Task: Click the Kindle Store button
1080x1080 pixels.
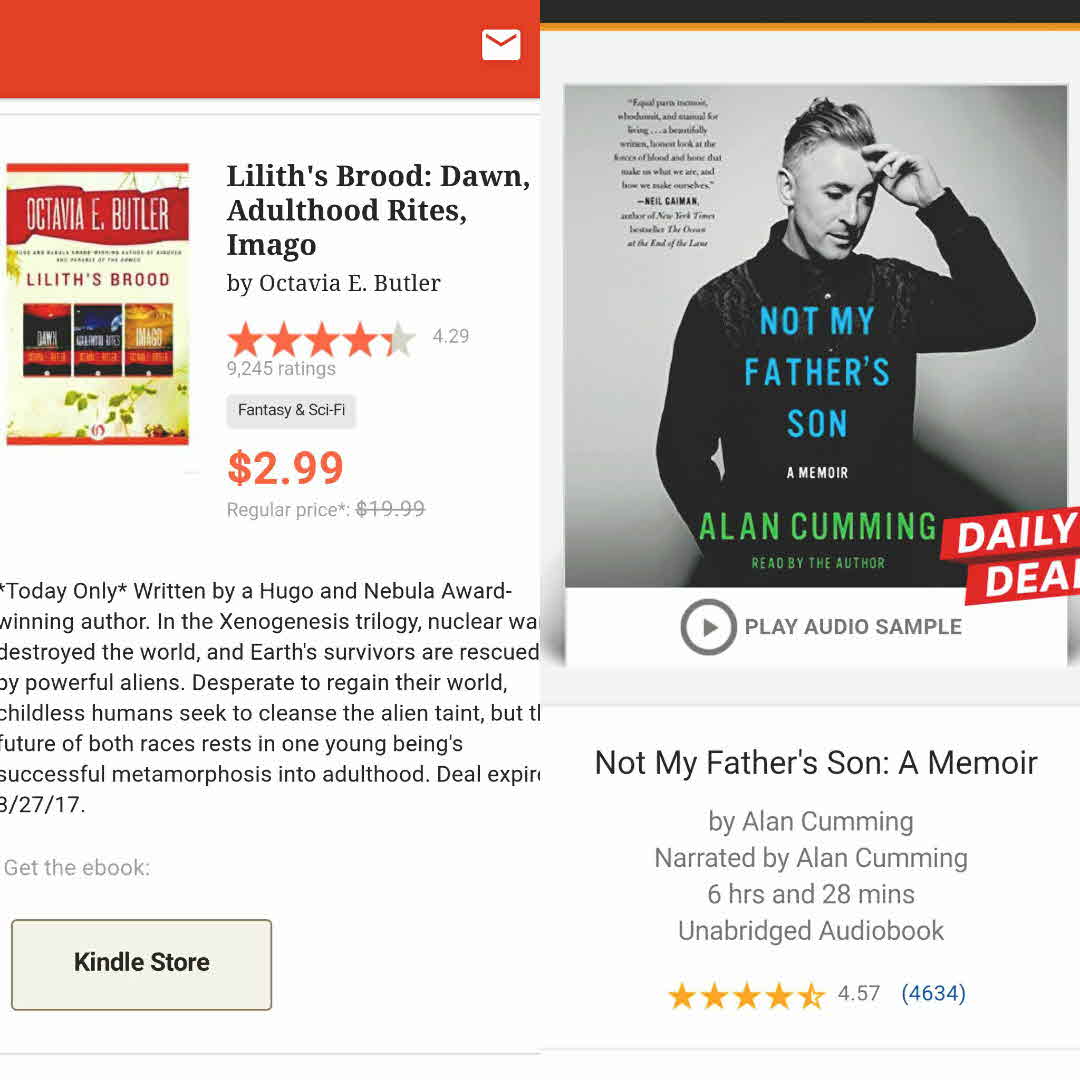Action: pos(141,964)
